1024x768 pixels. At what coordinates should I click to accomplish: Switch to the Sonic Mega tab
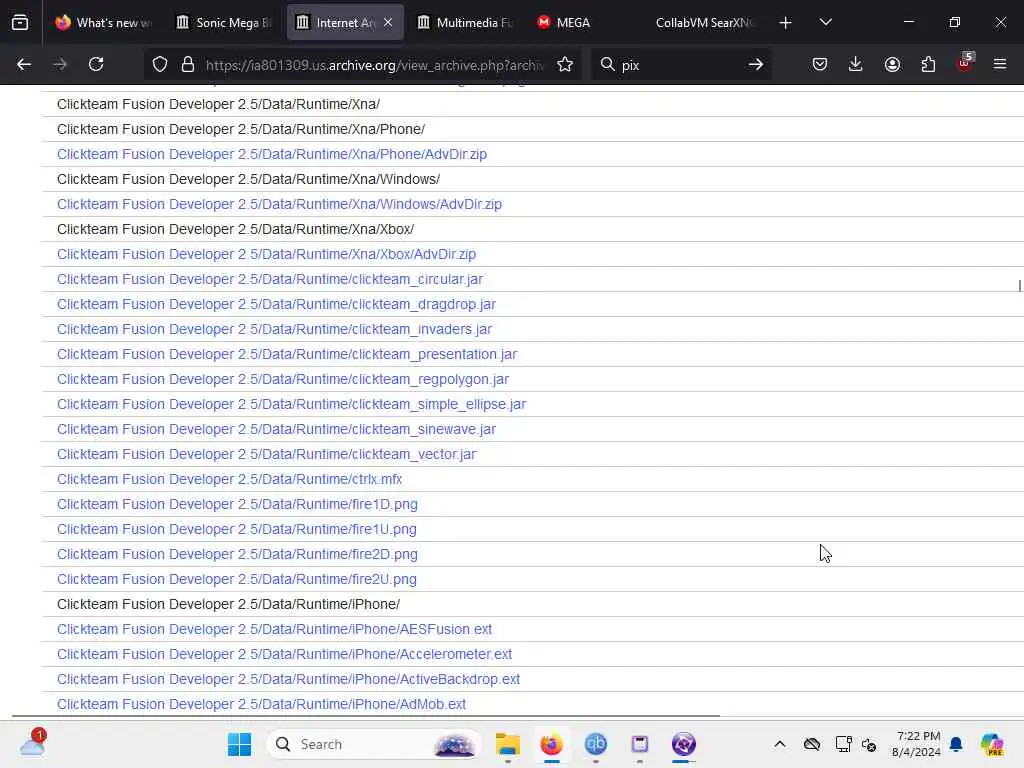click(x=225, y=22)
